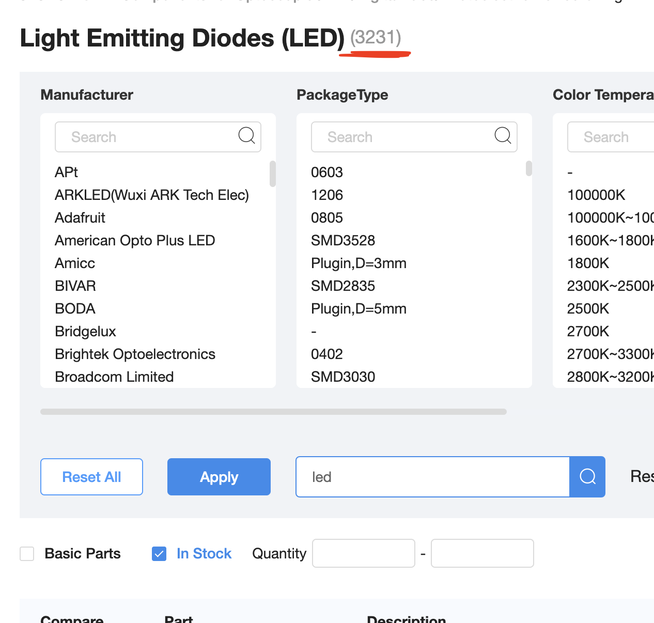
Task: Select manufacturer Brightek Optoelectronics
Action: coord(135,354)
